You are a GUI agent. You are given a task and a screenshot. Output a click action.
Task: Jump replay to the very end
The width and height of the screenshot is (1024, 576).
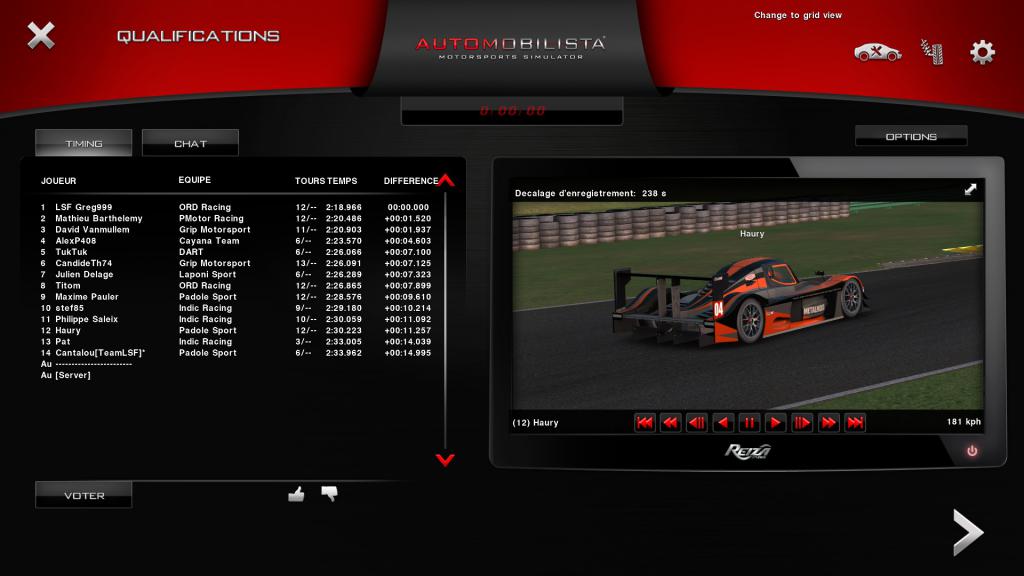click(x=855, y=423)
